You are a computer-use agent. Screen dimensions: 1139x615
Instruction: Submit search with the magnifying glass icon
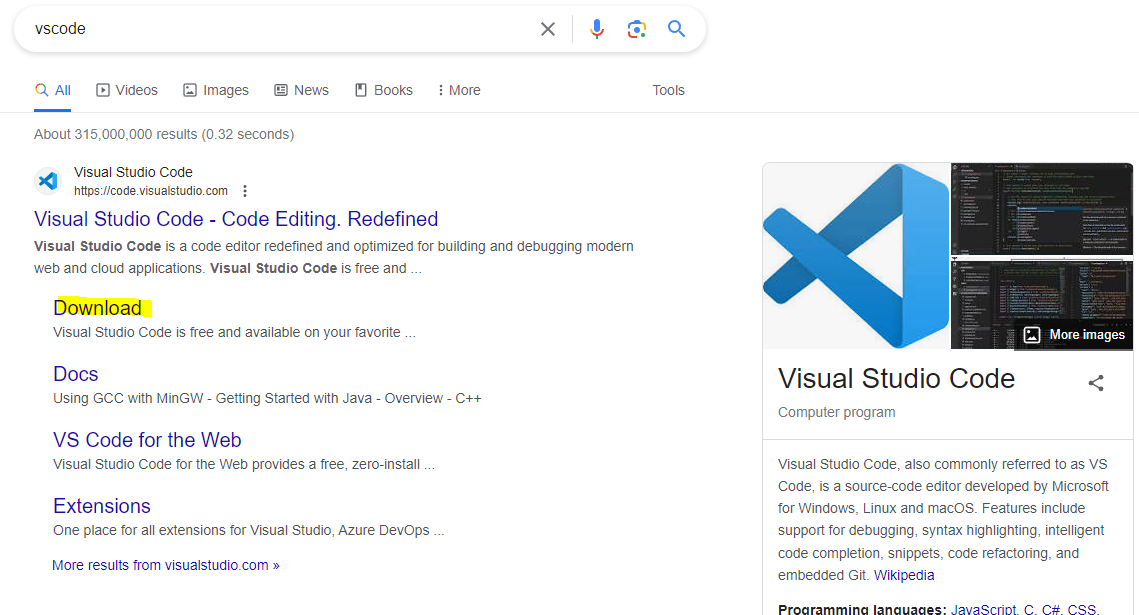(x=676, y=29)
